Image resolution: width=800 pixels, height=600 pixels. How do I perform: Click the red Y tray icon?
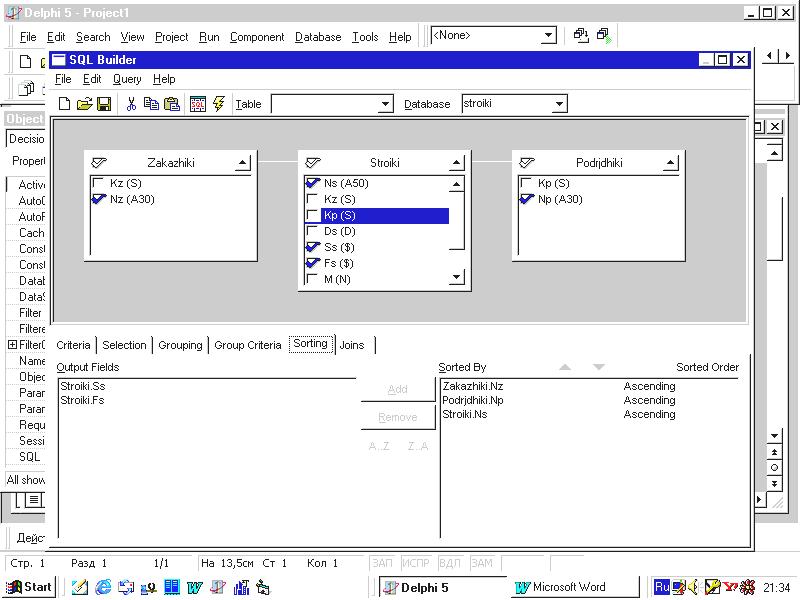(x=731, y=587)
